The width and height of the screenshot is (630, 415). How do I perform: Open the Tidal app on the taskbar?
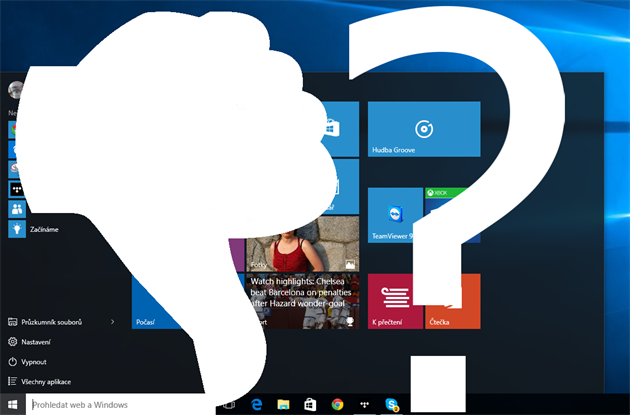364,405
